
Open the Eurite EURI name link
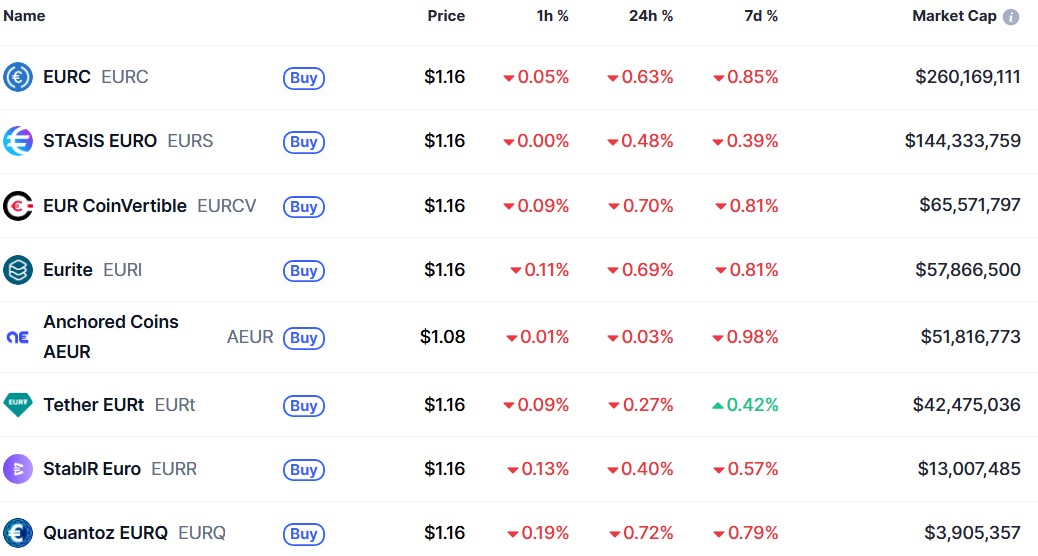tap(68, 270)
